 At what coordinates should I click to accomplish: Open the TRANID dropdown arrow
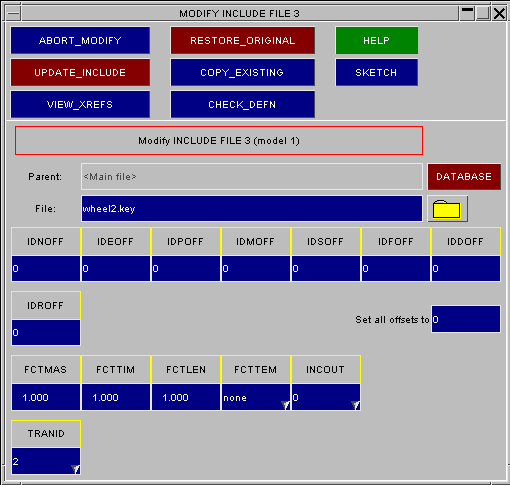click(75, 469)
